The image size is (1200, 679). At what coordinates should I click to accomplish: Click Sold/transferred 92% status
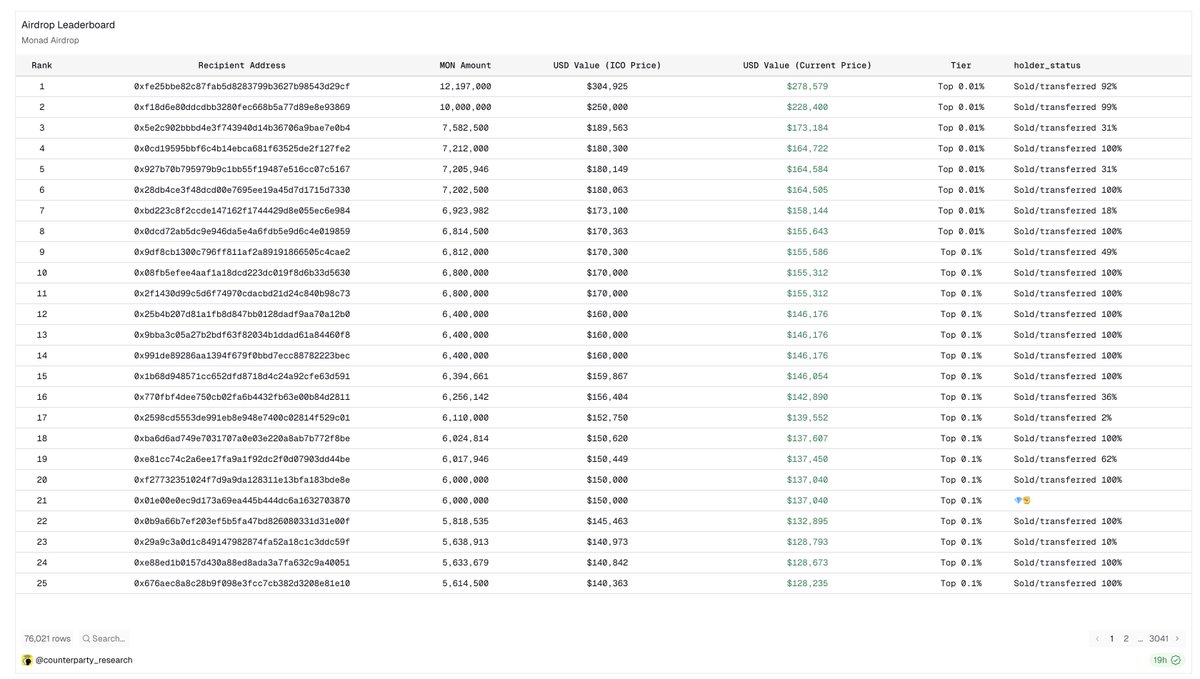coord(1065,87)
